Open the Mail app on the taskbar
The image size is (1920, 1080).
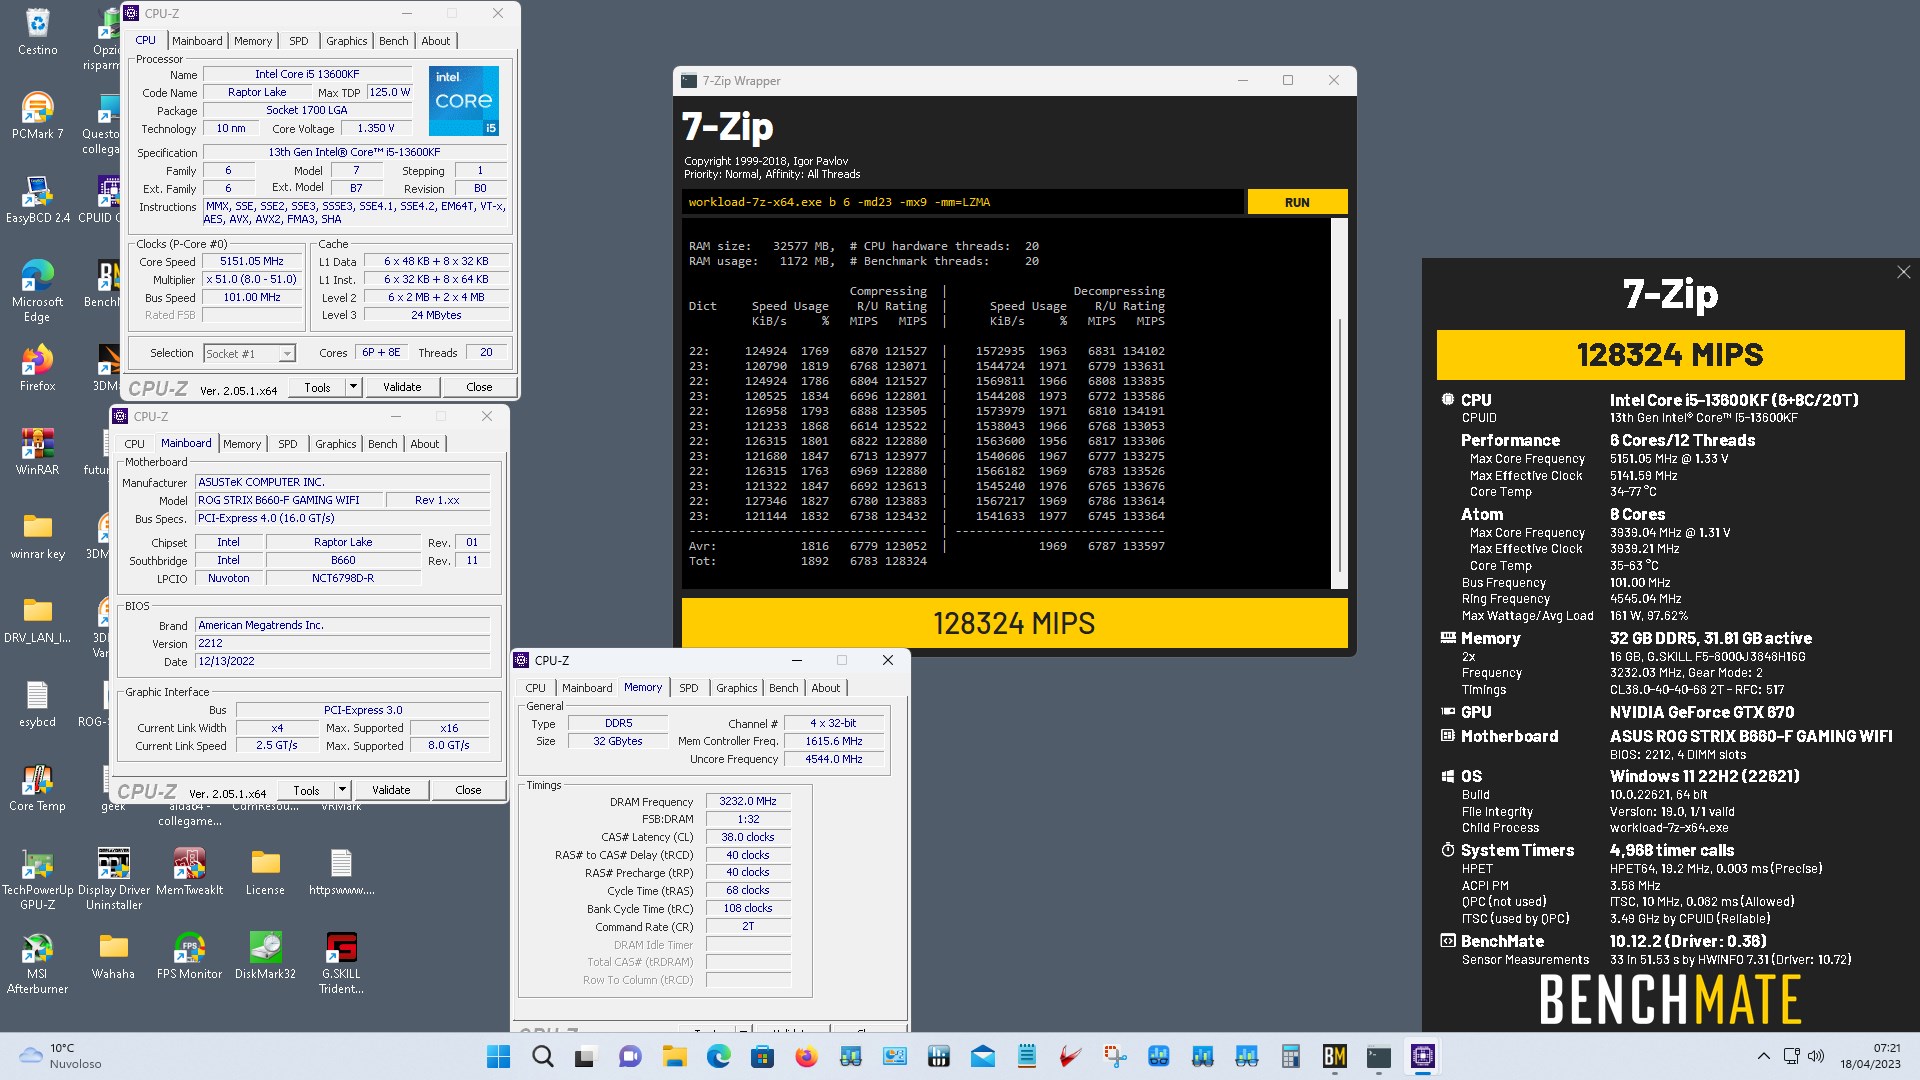coord(982,1056)
